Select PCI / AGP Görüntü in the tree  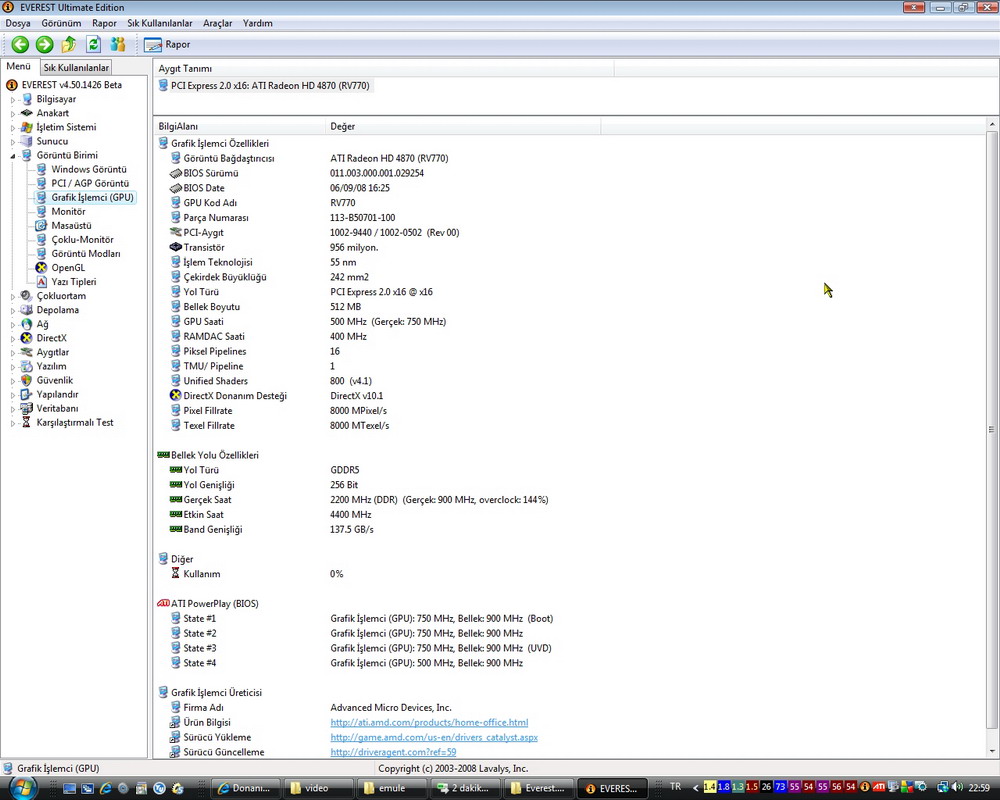(90, 183)
